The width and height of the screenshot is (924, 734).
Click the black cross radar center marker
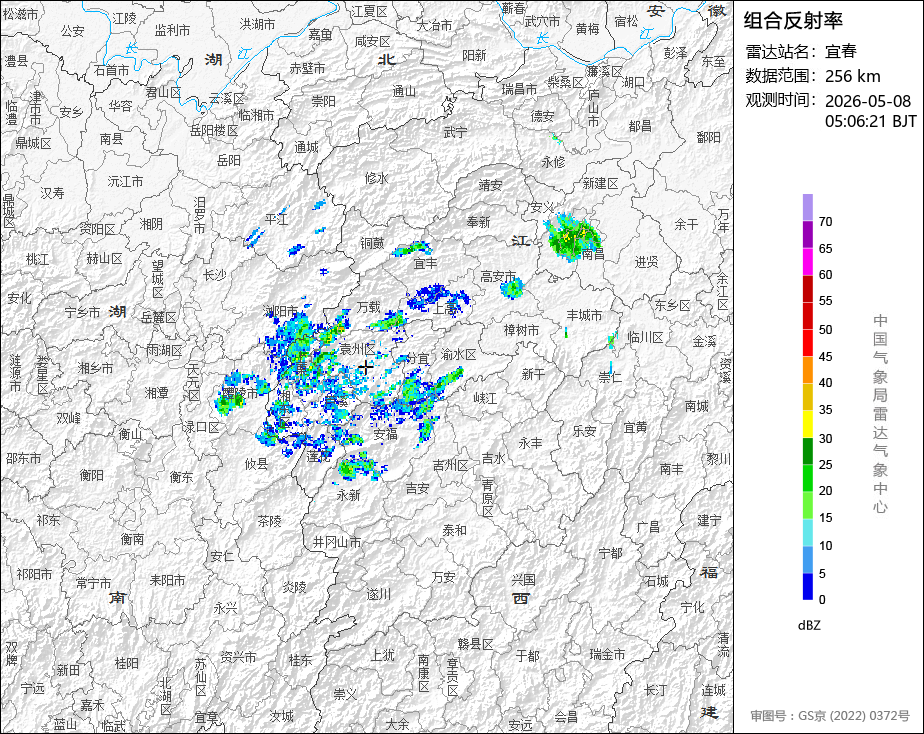point(366,367)
